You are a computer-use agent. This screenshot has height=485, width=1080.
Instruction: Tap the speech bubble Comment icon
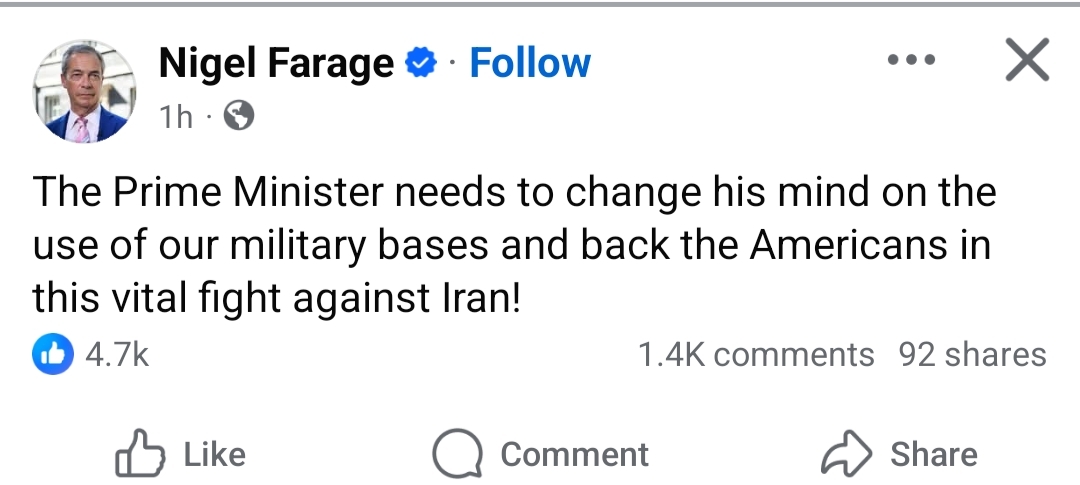[x=456, y=455]
